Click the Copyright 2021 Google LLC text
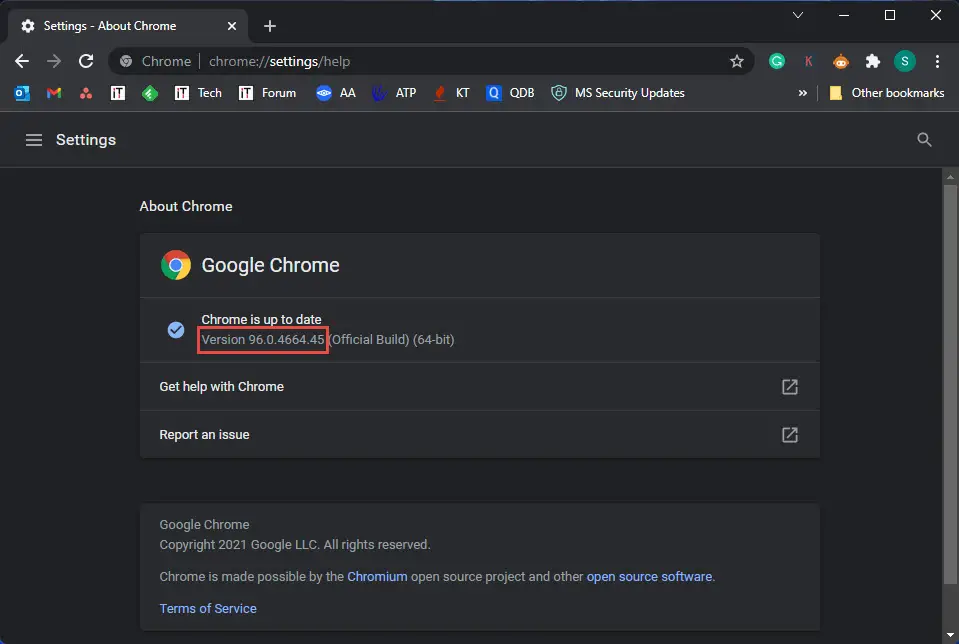959x644 pixels. tap(295, 544)
